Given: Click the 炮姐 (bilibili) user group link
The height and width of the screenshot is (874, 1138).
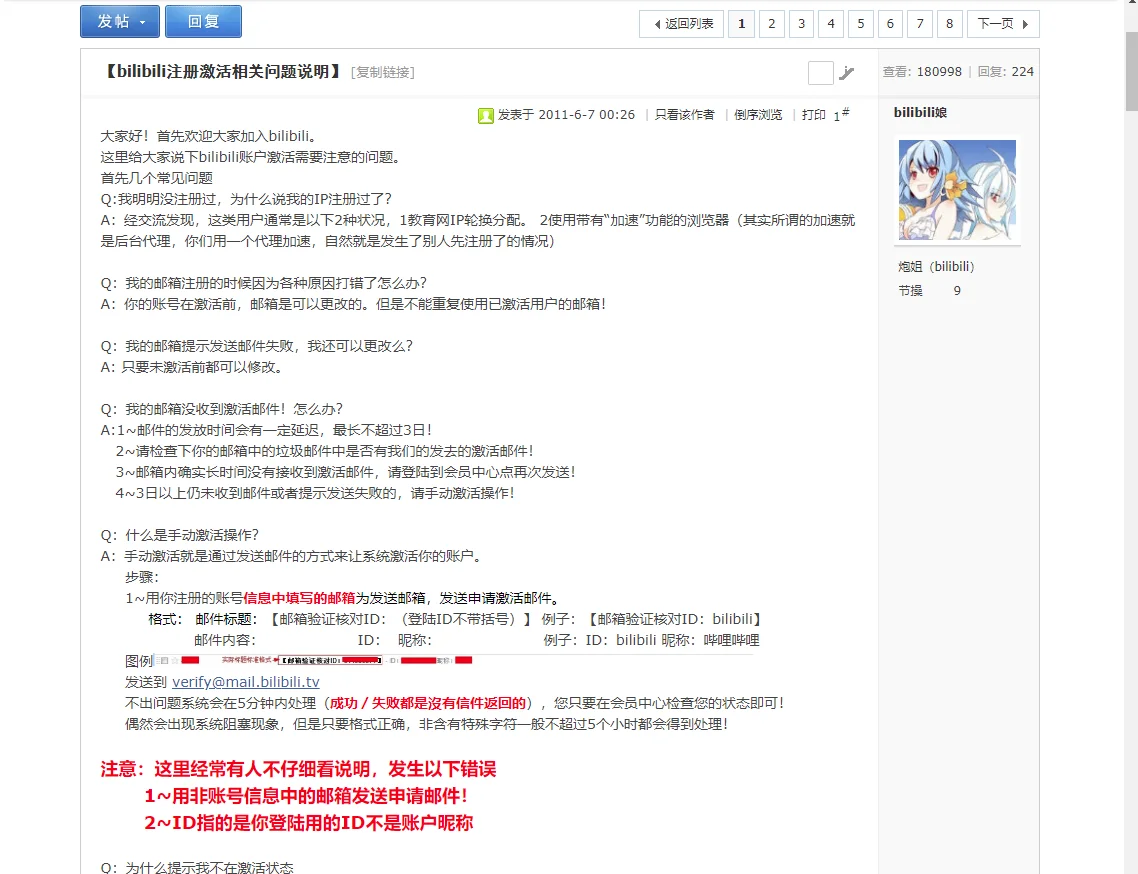Looking at the screenshot, I should click(936, 266).
